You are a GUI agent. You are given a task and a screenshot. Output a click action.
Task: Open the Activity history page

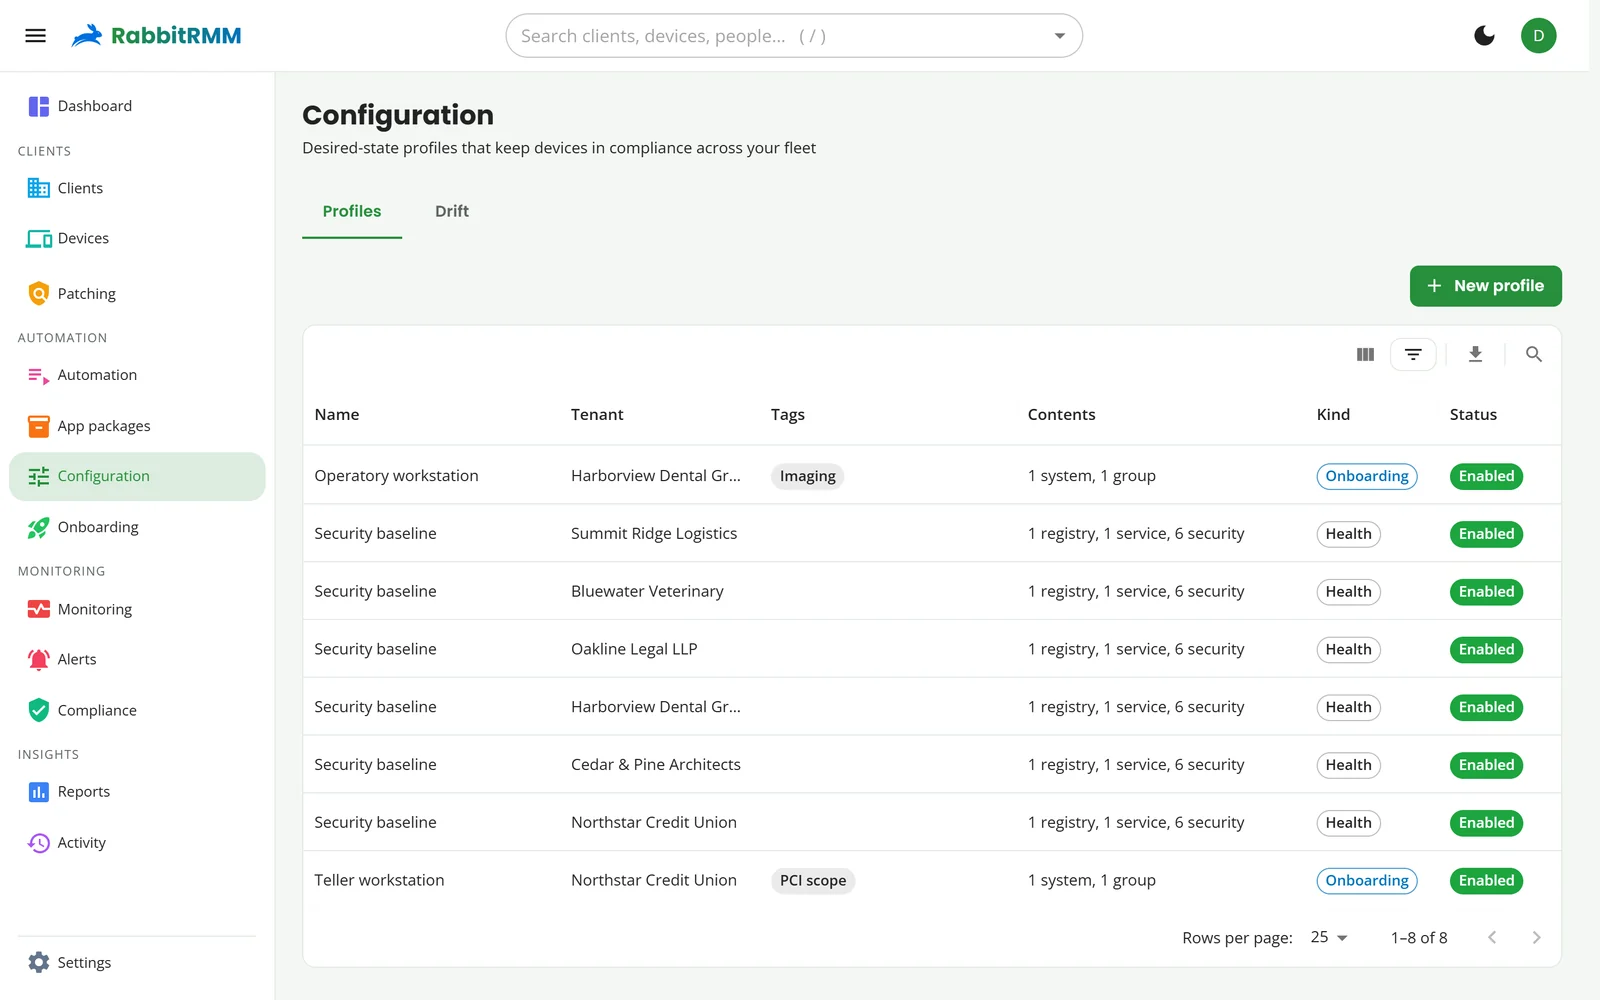(x=137, y=843)
